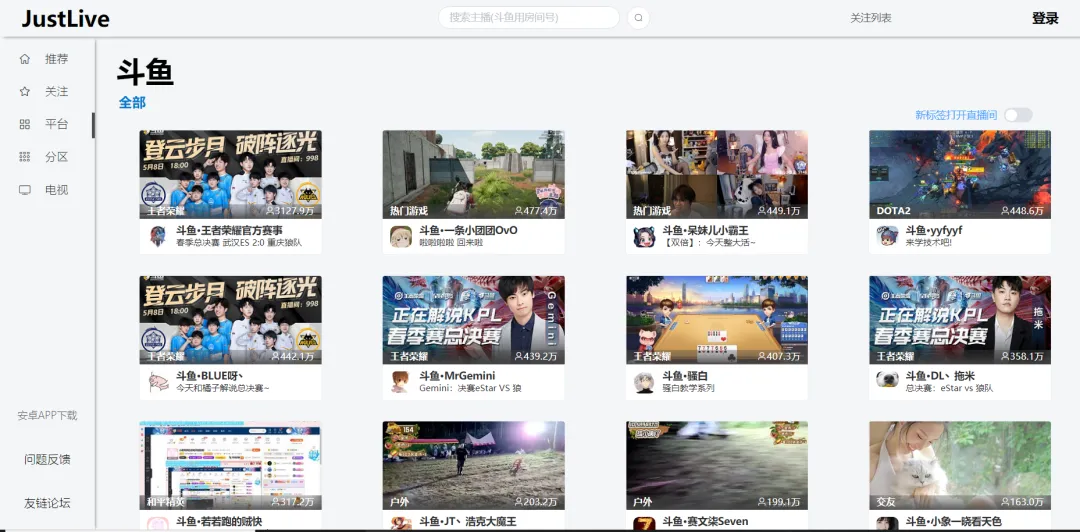Screen dimensions: 1080x532
Task: Open the 骚白 stream thumbnail
Action: click(717, 320)
